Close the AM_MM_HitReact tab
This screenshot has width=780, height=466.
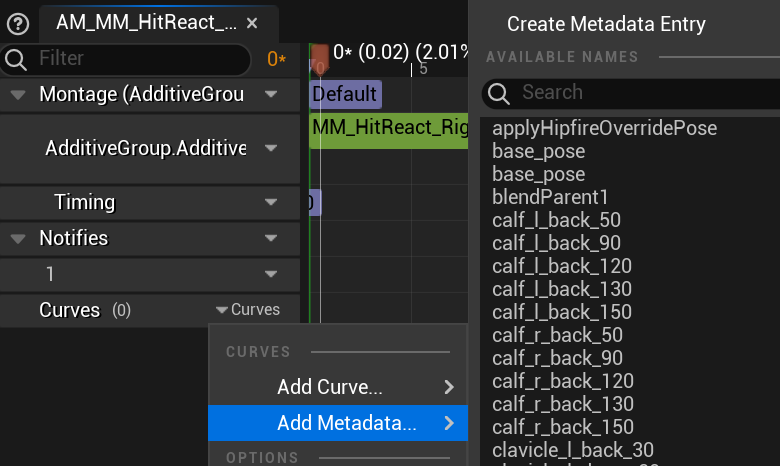tap(251, 22)
